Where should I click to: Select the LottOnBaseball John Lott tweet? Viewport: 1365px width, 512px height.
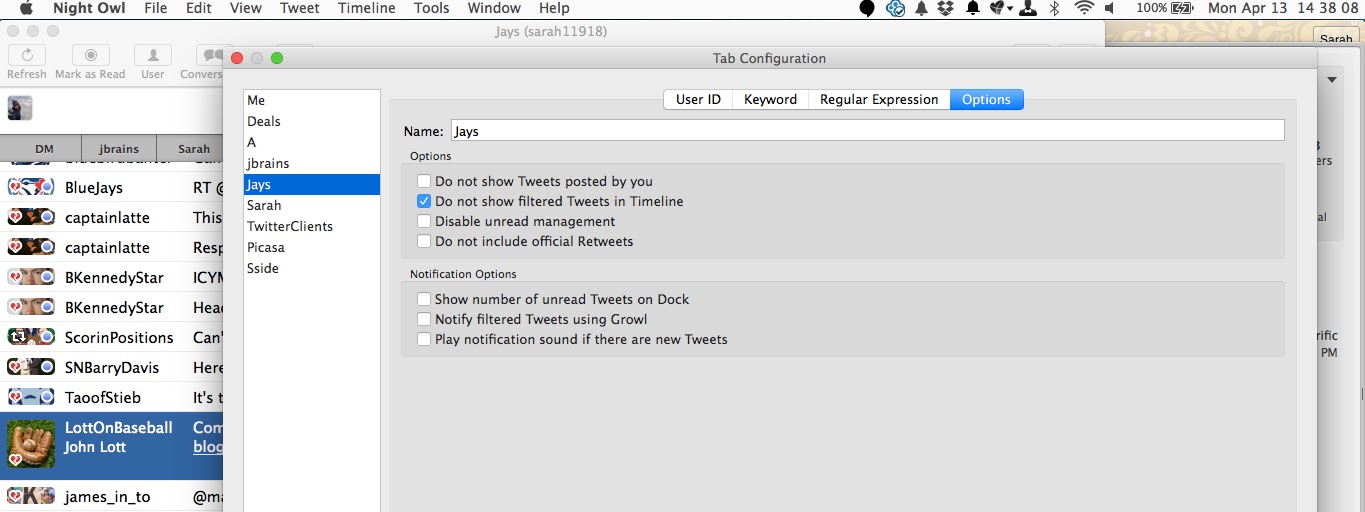click(111, 444)
